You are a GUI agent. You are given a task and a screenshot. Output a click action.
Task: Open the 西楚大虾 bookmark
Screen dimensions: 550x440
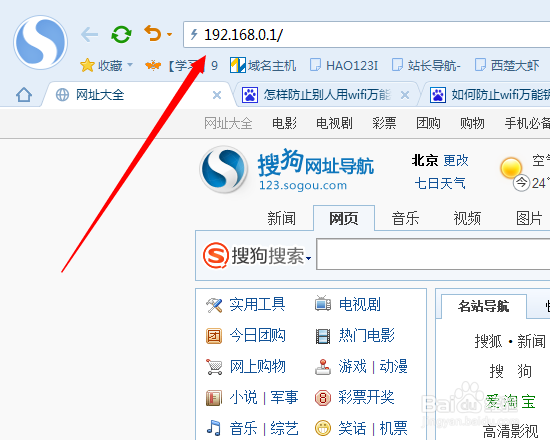[507, 66]
